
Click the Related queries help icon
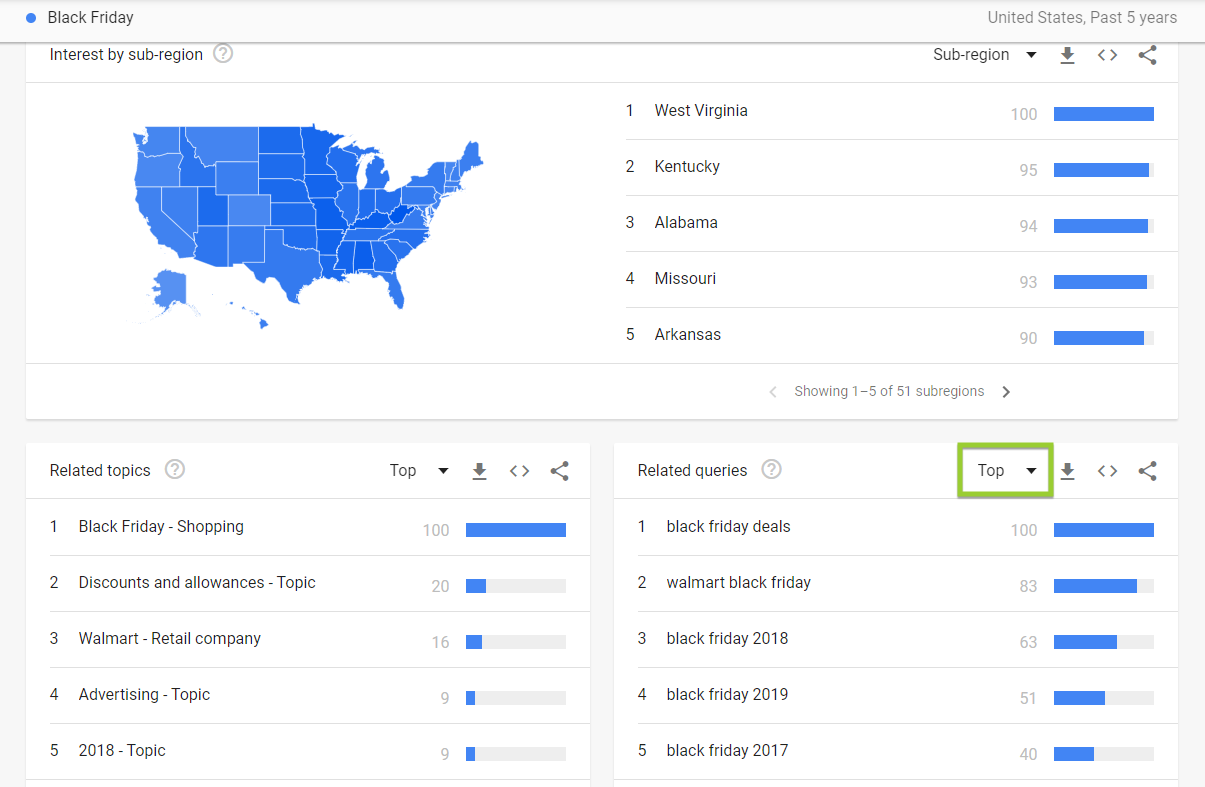[771, 469]
